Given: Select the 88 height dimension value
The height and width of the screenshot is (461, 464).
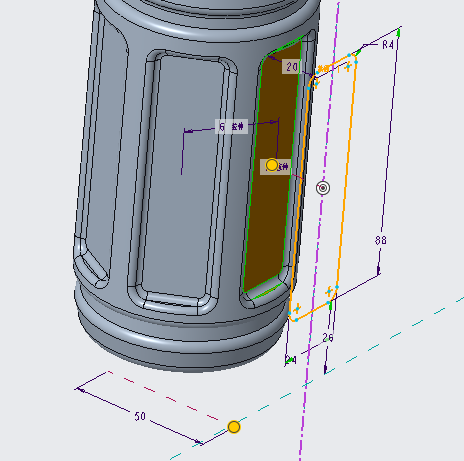Looking at the screenshot, I should [x=381, y=240].
